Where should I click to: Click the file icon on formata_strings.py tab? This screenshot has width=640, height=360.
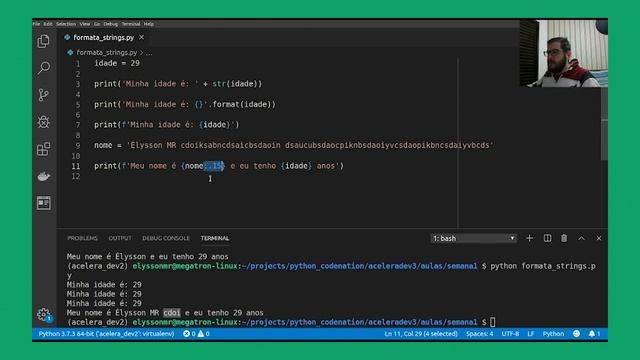(67, 37)
